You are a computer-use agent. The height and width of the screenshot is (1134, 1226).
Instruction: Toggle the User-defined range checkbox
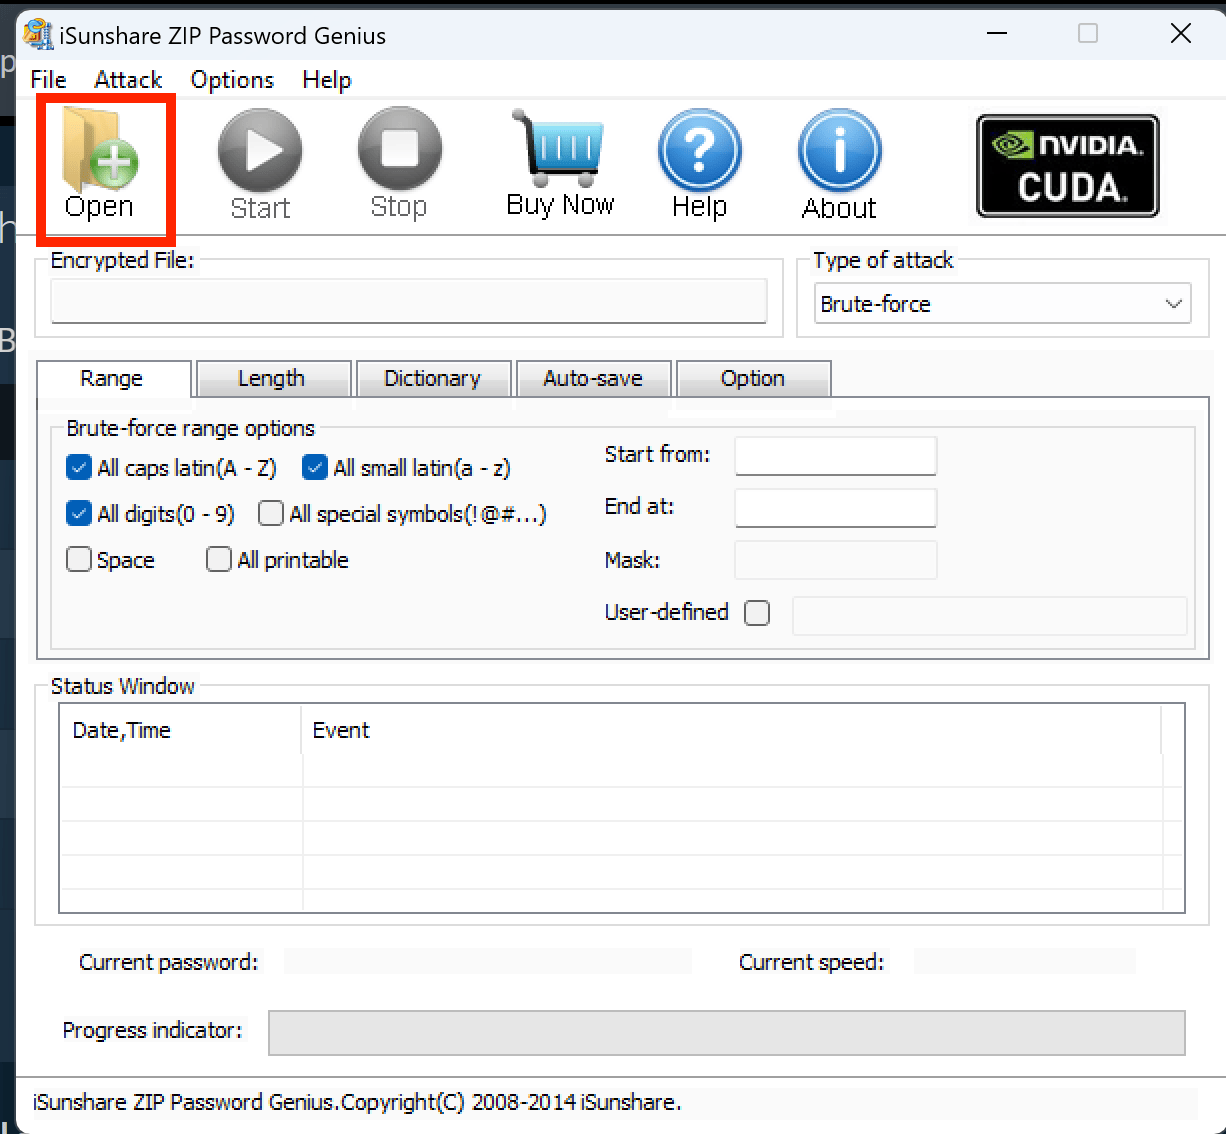click(x=757, y=613)
